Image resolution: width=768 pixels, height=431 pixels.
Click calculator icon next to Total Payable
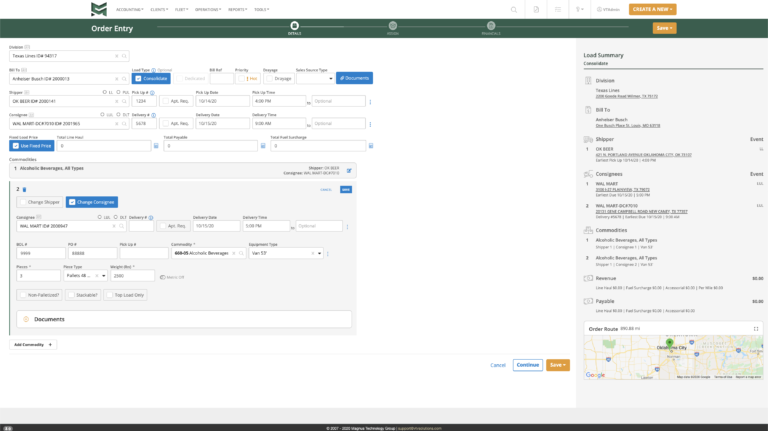pyautogui.click(x=263, y=145)
